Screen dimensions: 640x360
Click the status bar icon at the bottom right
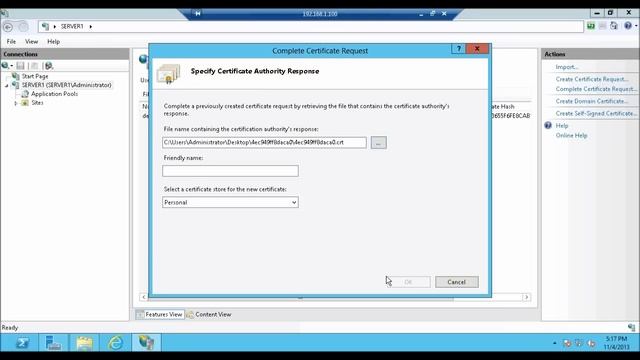tap(631, 327)
